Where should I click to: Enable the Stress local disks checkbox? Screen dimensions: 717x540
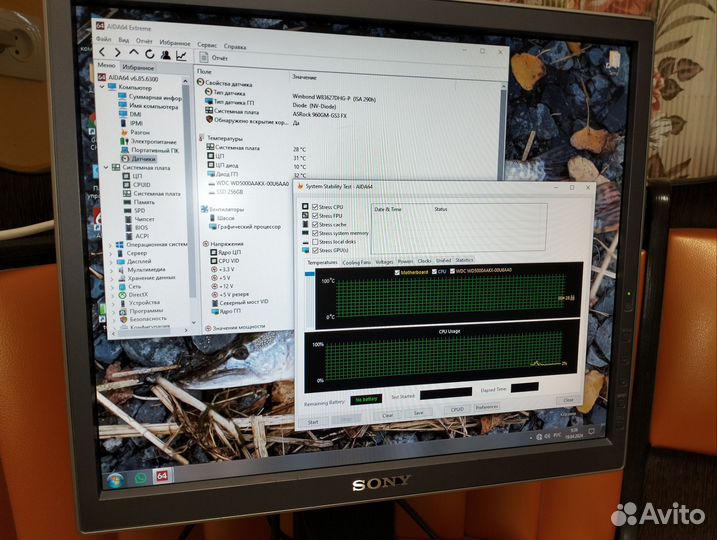click(315, 241)
